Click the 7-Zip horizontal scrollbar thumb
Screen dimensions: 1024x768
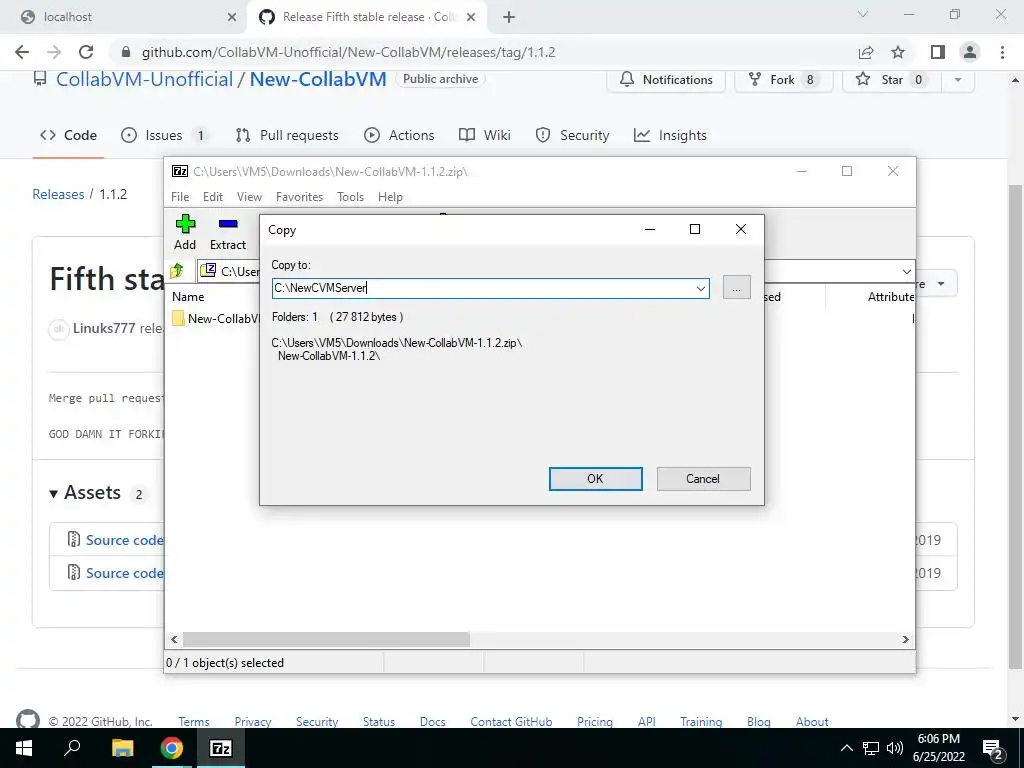(x=326, y=639)
